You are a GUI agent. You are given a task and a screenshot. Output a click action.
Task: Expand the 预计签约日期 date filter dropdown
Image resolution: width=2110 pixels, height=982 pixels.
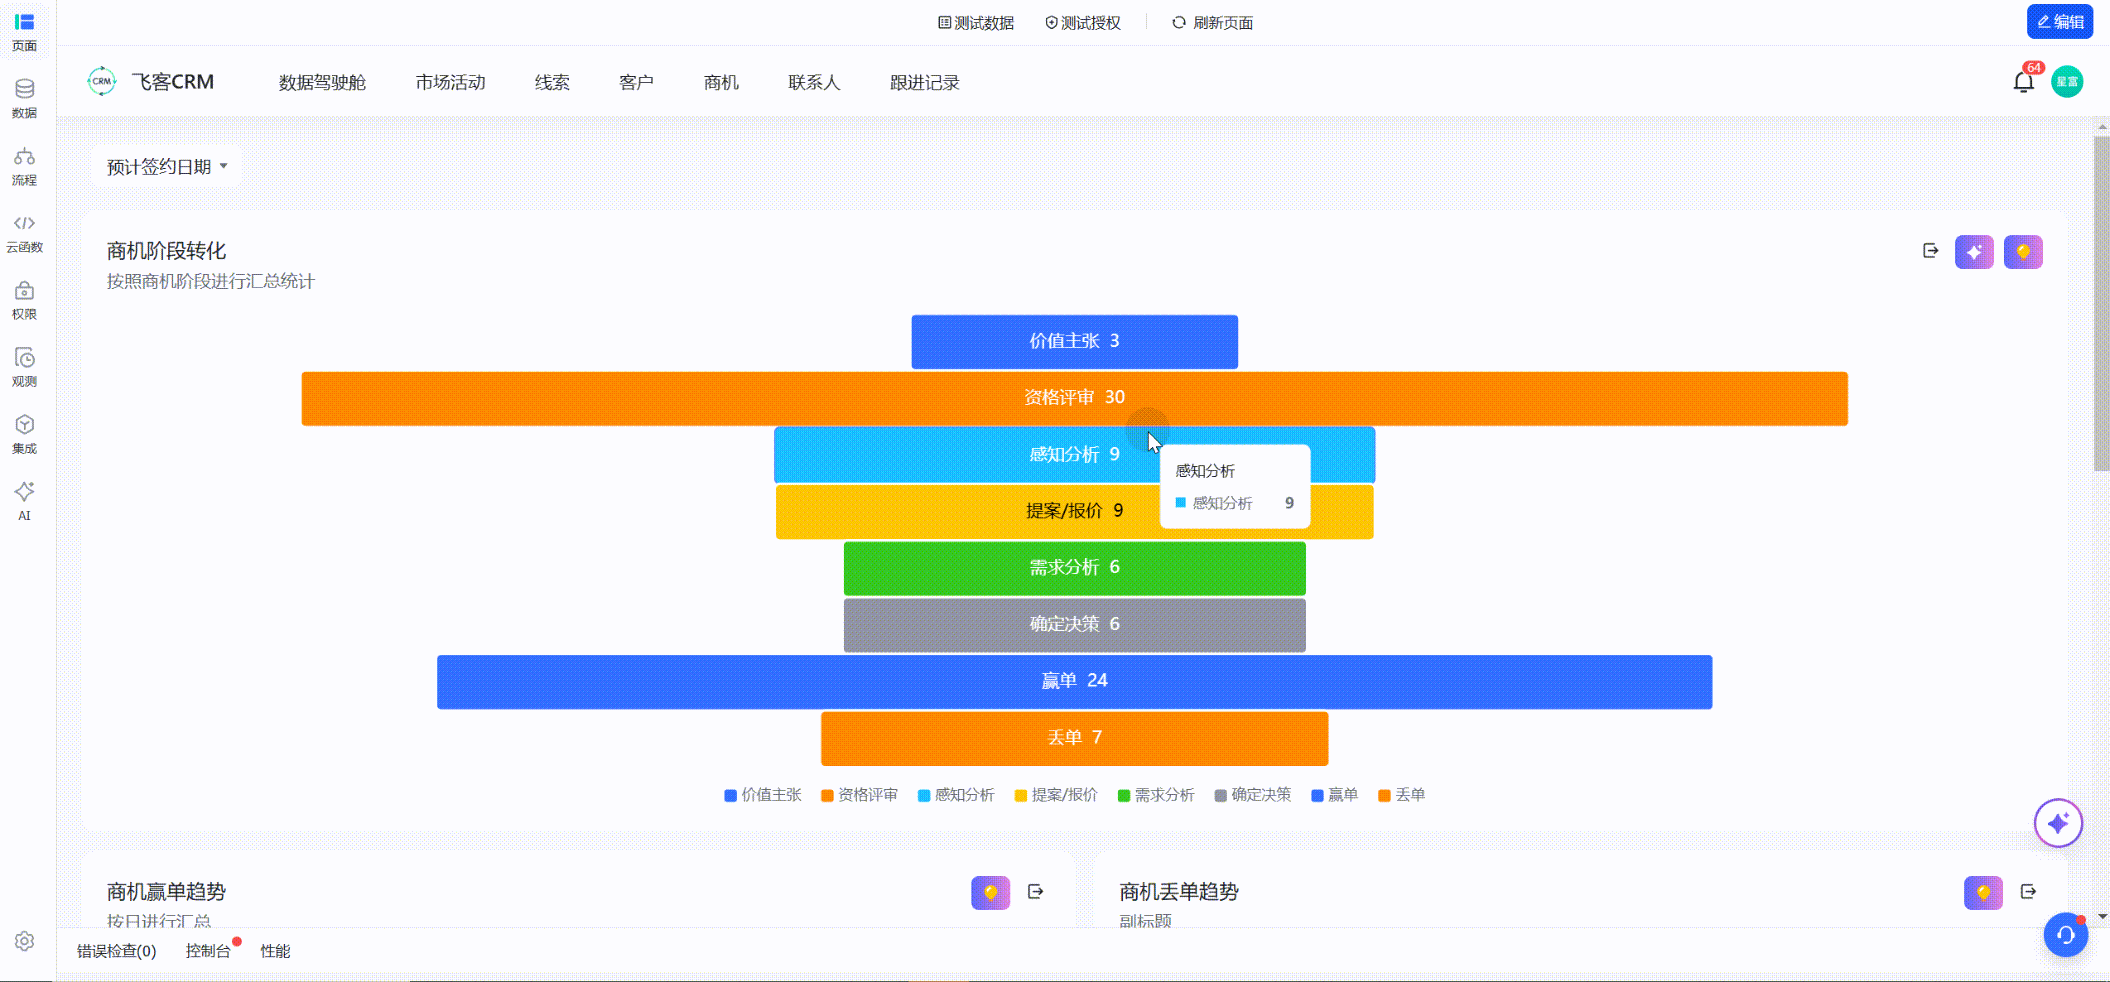click(167, 167)
